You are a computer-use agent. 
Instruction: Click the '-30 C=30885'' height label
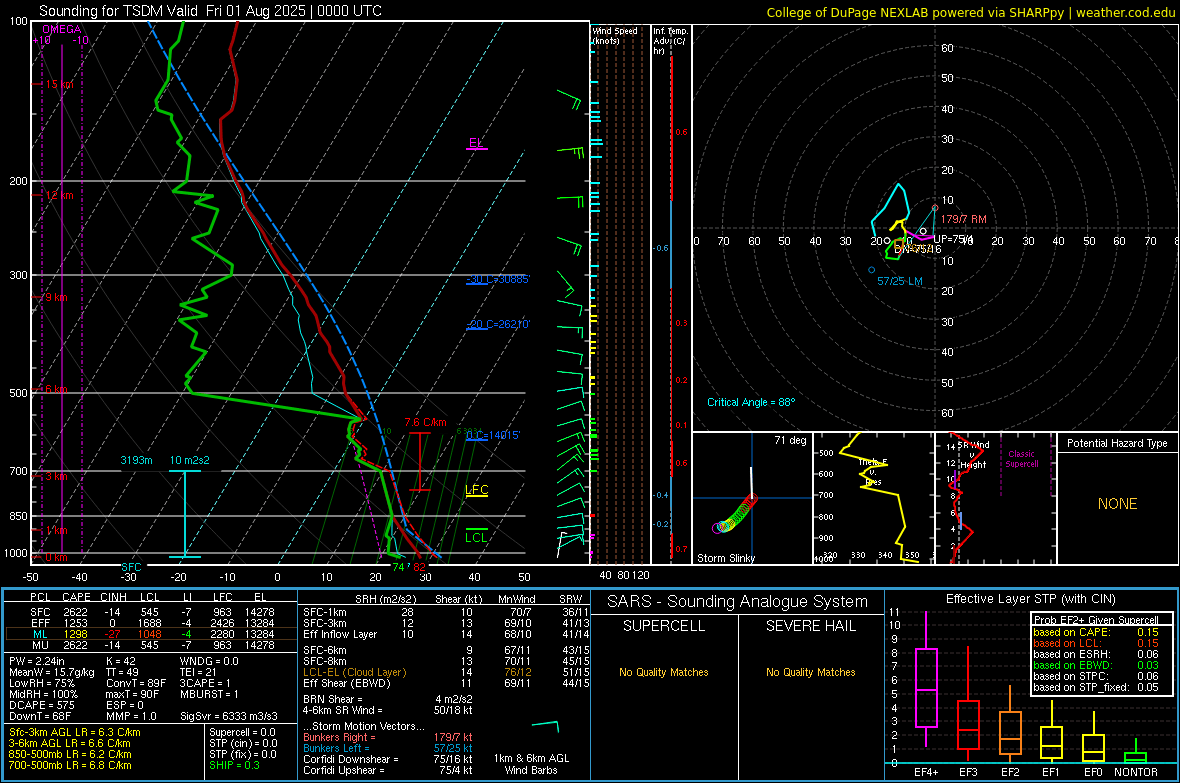[498, 279]
